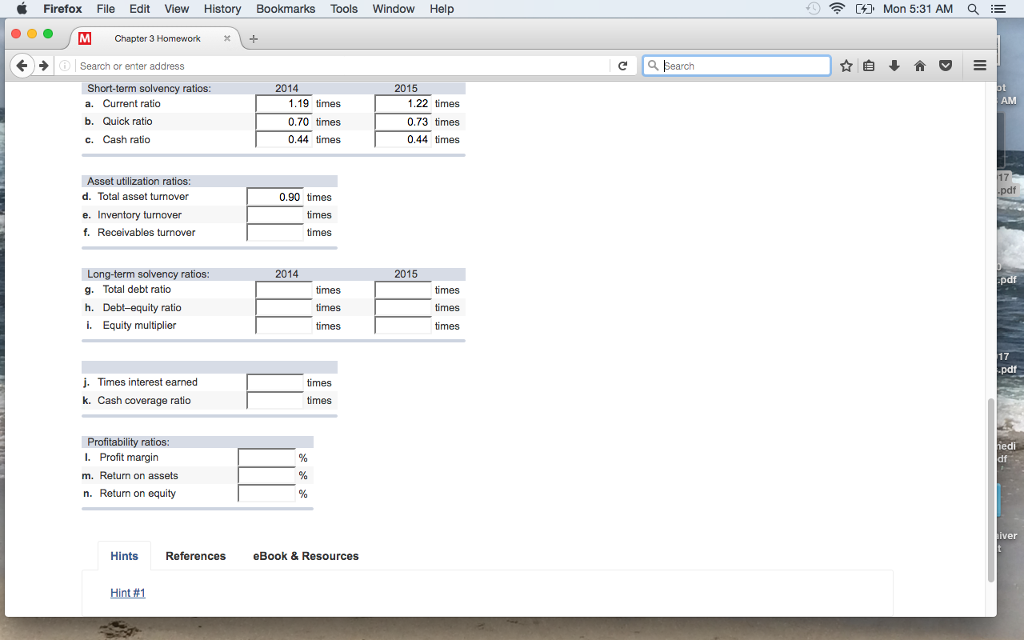Open the Firefox application menu

click(x=63, y=9)
